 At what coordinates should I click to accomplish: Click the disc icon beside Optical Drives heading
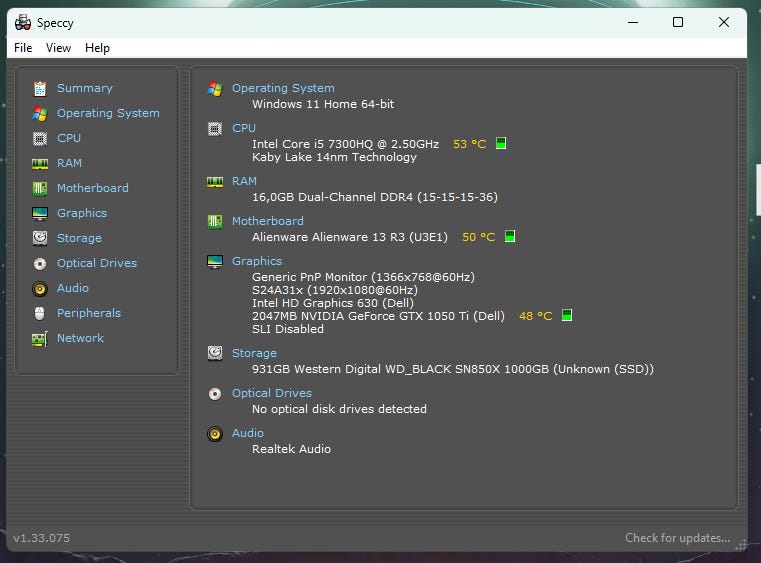(215, 394)
